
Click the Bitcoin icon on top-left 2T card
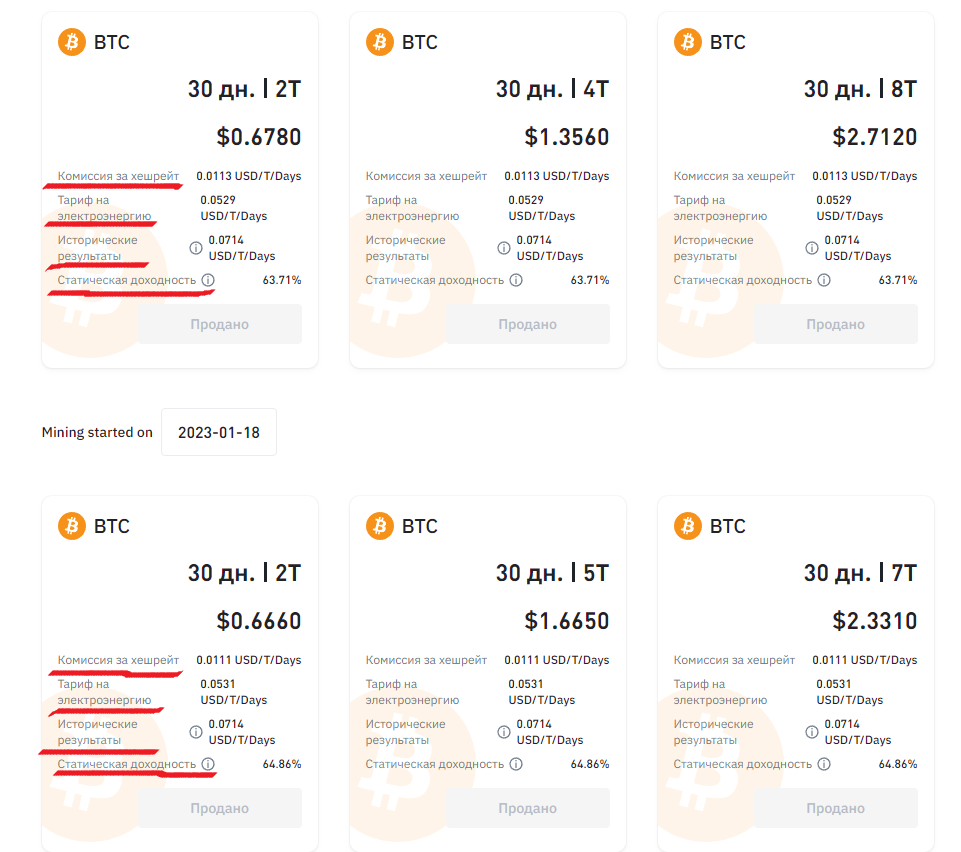[72, 42]
